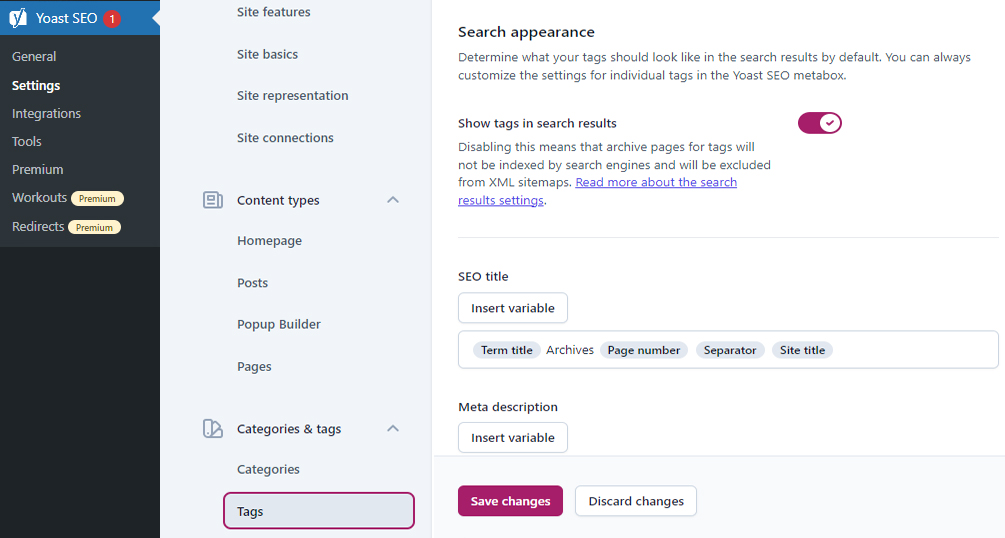Viewport: 1005px width, 538px height.
Task: Select Yoast SEO top menu item
Action: click(79, 18)
